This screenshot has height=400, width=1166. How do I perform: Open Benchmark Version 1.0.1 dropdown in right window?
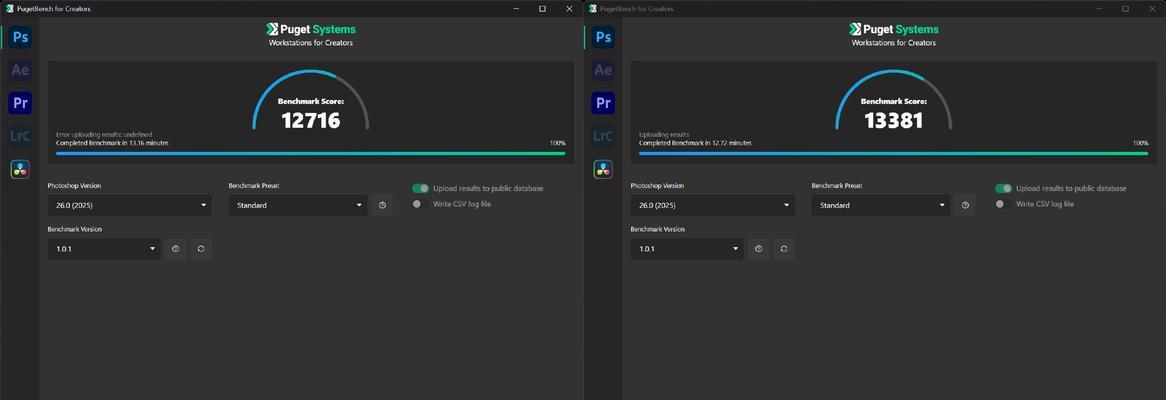(x=687, y=249)
